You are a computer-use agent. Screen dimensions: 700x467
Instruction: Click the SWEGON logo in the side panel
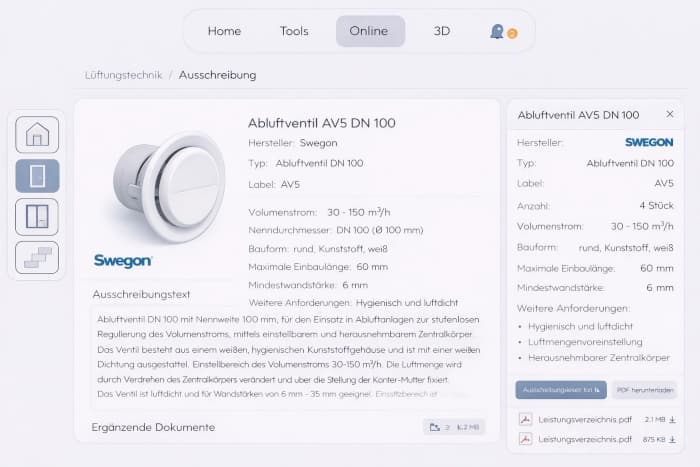pyautogui.click(x=649, y=142)
